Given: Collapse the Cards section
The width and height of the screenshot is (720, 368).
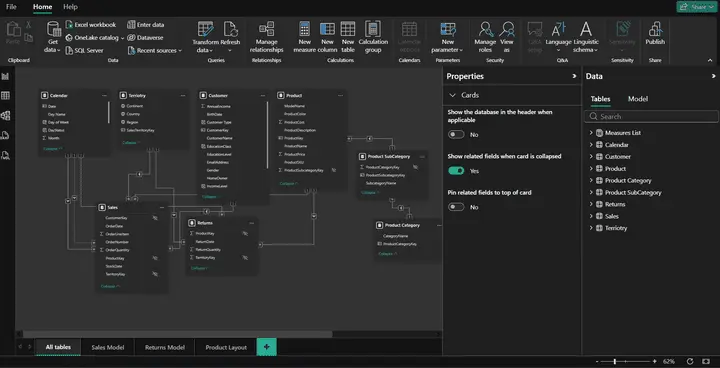Looking at the screenshot, I should point(453,95).
